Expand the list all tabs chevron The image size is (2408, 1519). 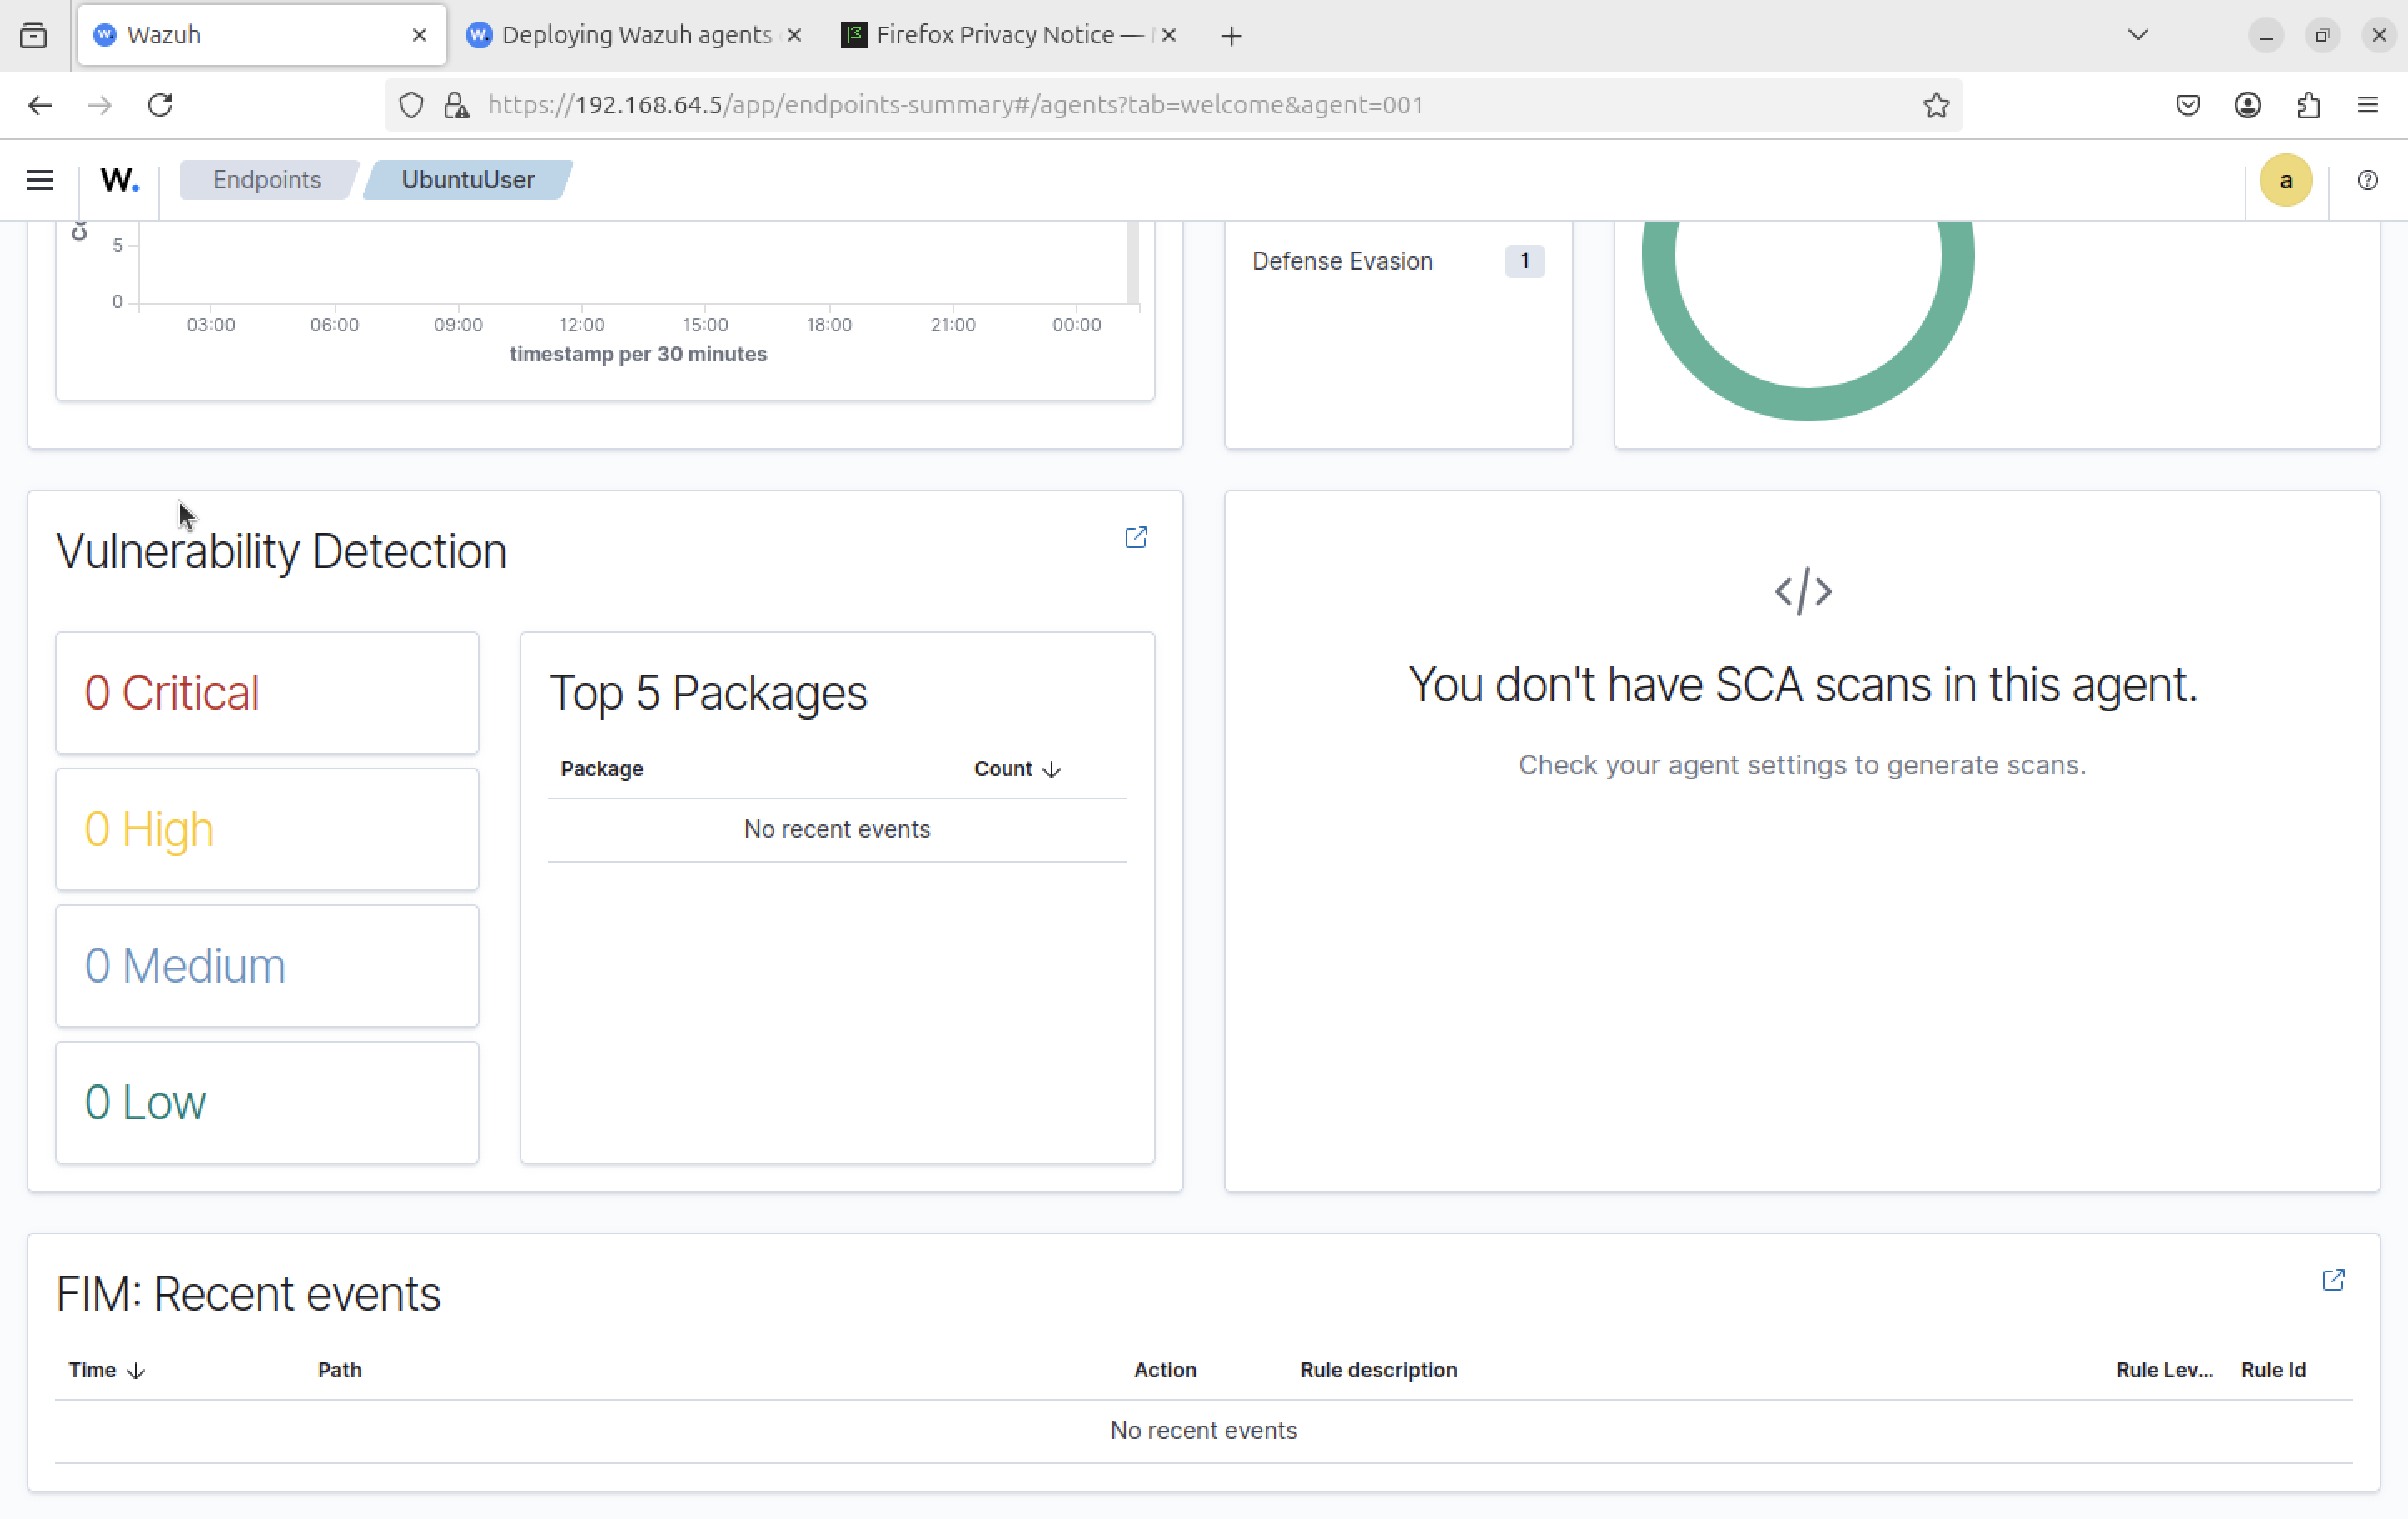click(x=2137, y=35)
